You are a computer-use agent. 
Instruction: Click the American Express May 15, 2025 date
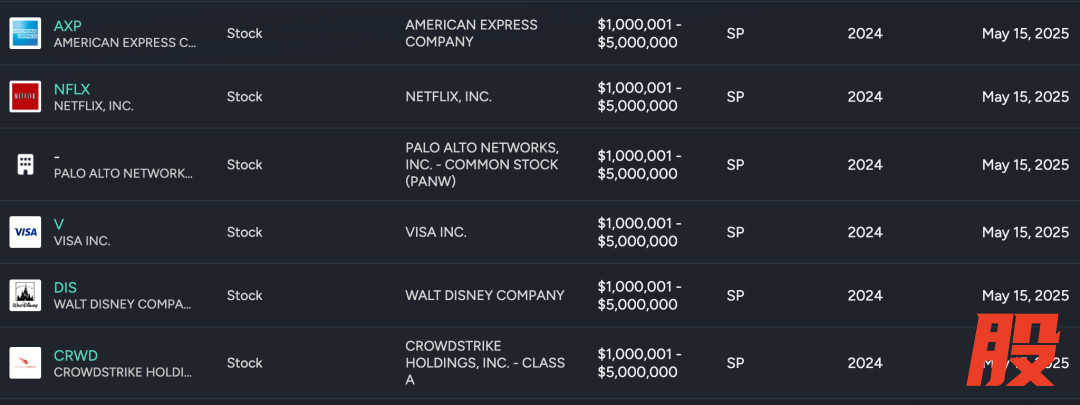pos(1025,34)
